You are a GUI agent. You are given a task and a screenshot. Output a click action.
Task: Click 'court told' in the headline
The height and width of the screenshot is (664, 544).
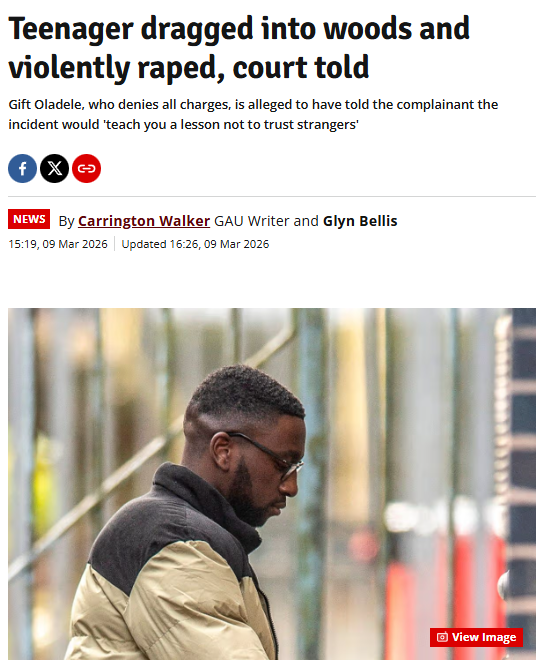301,68
